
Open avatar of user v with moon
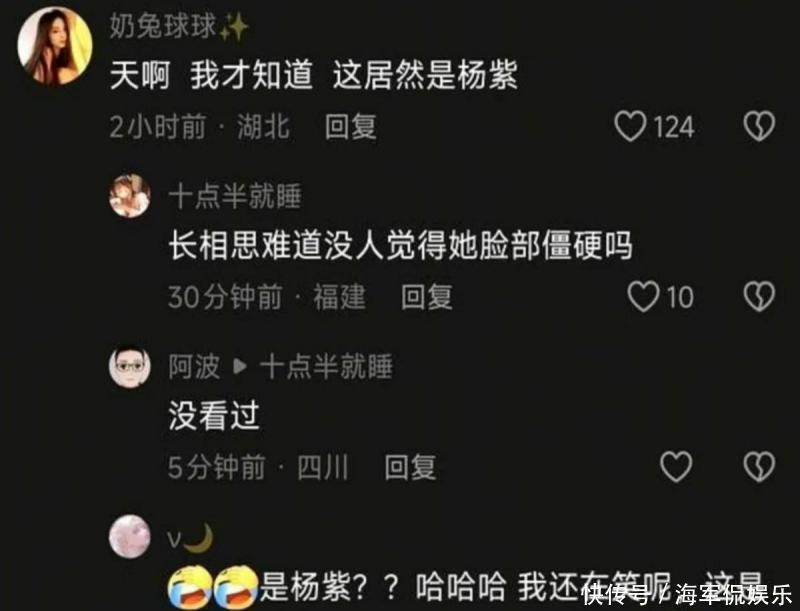(x=130, y=537)
